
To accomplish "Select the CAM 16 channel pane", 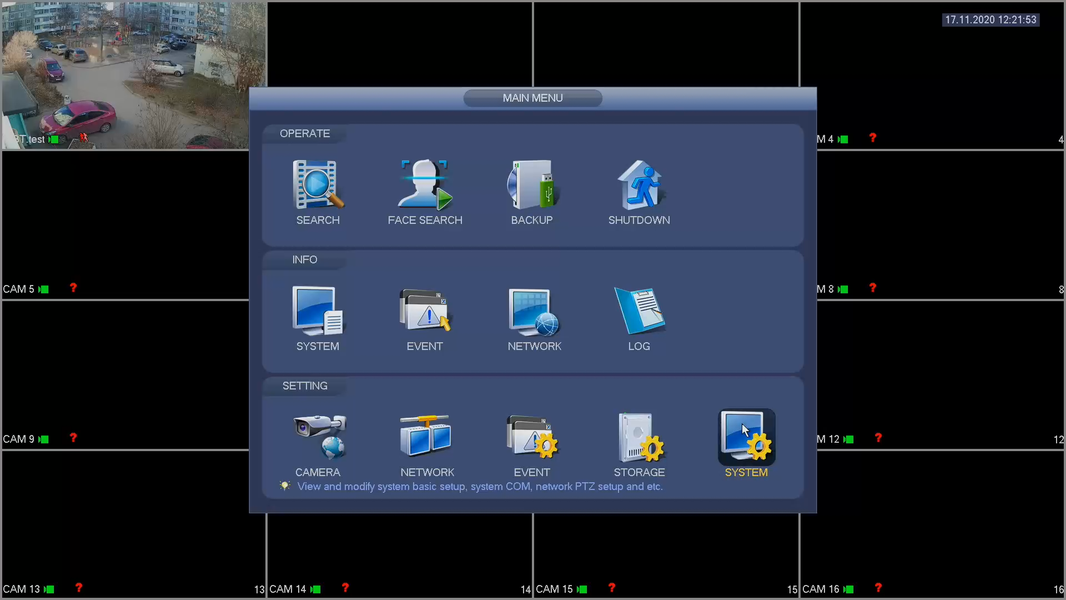I will tap(932, 523).
